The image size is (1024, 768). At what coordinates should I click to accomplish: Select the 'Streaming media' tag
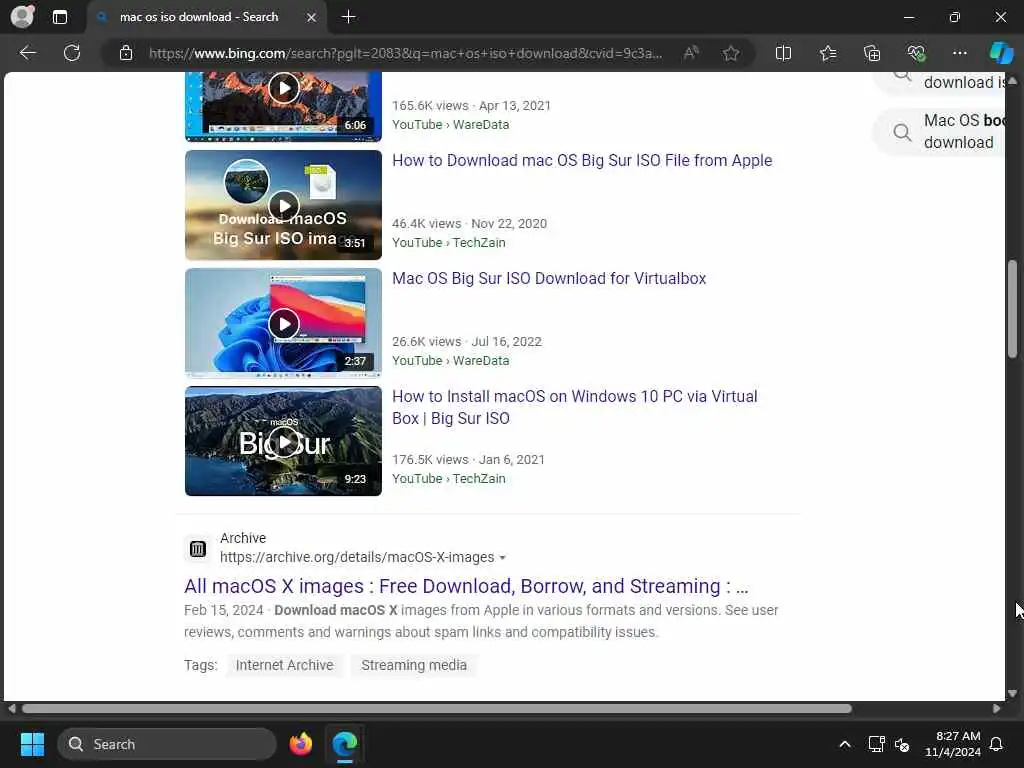(413, 665)
